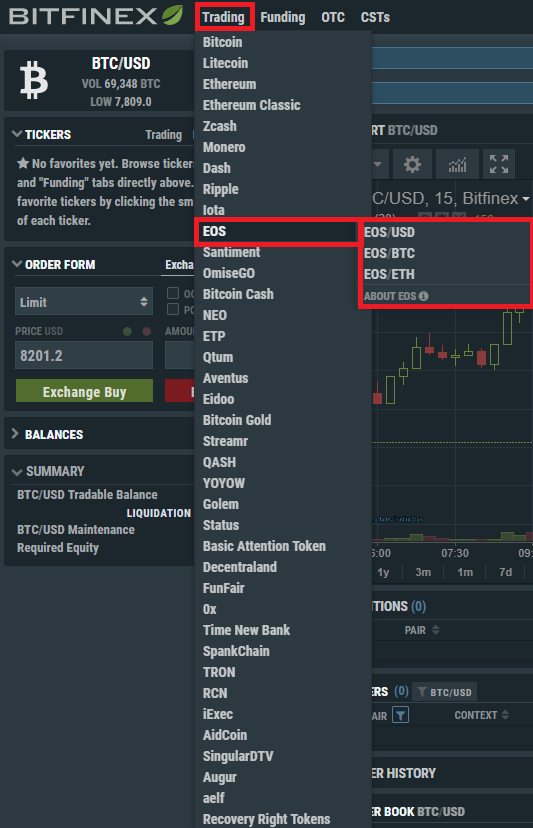Click the green price dot indicator
This screenshot has height=828, width=533.
pyautogui.click(x=127, y=332)
